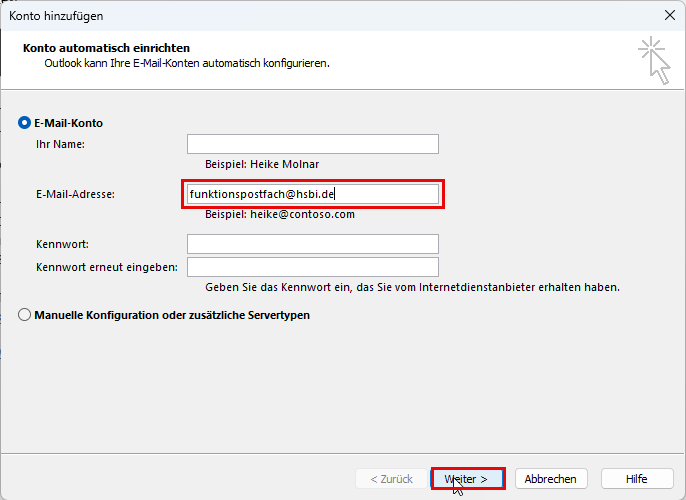Click the text Beispiel: Heike Molnar
This screenshot has height=500, width=686.
click(x=262, y=164)
